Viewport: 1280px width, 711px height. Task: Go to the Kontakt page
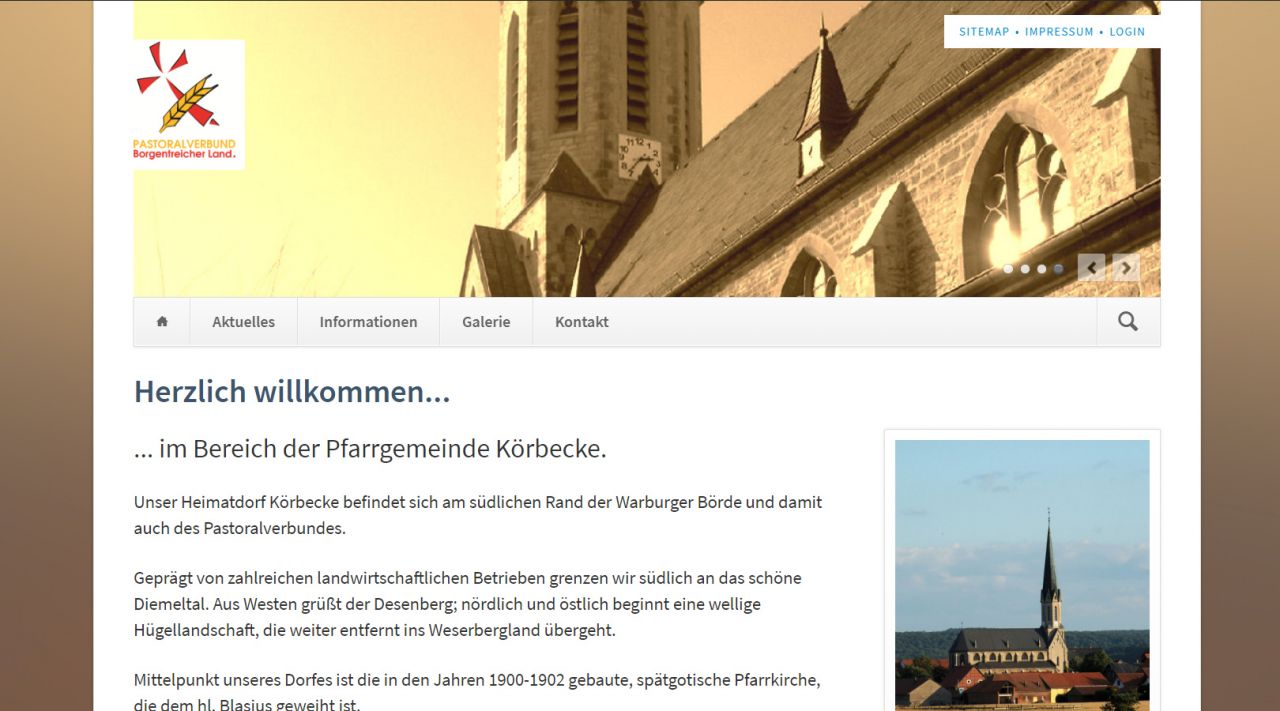point(582,322)
